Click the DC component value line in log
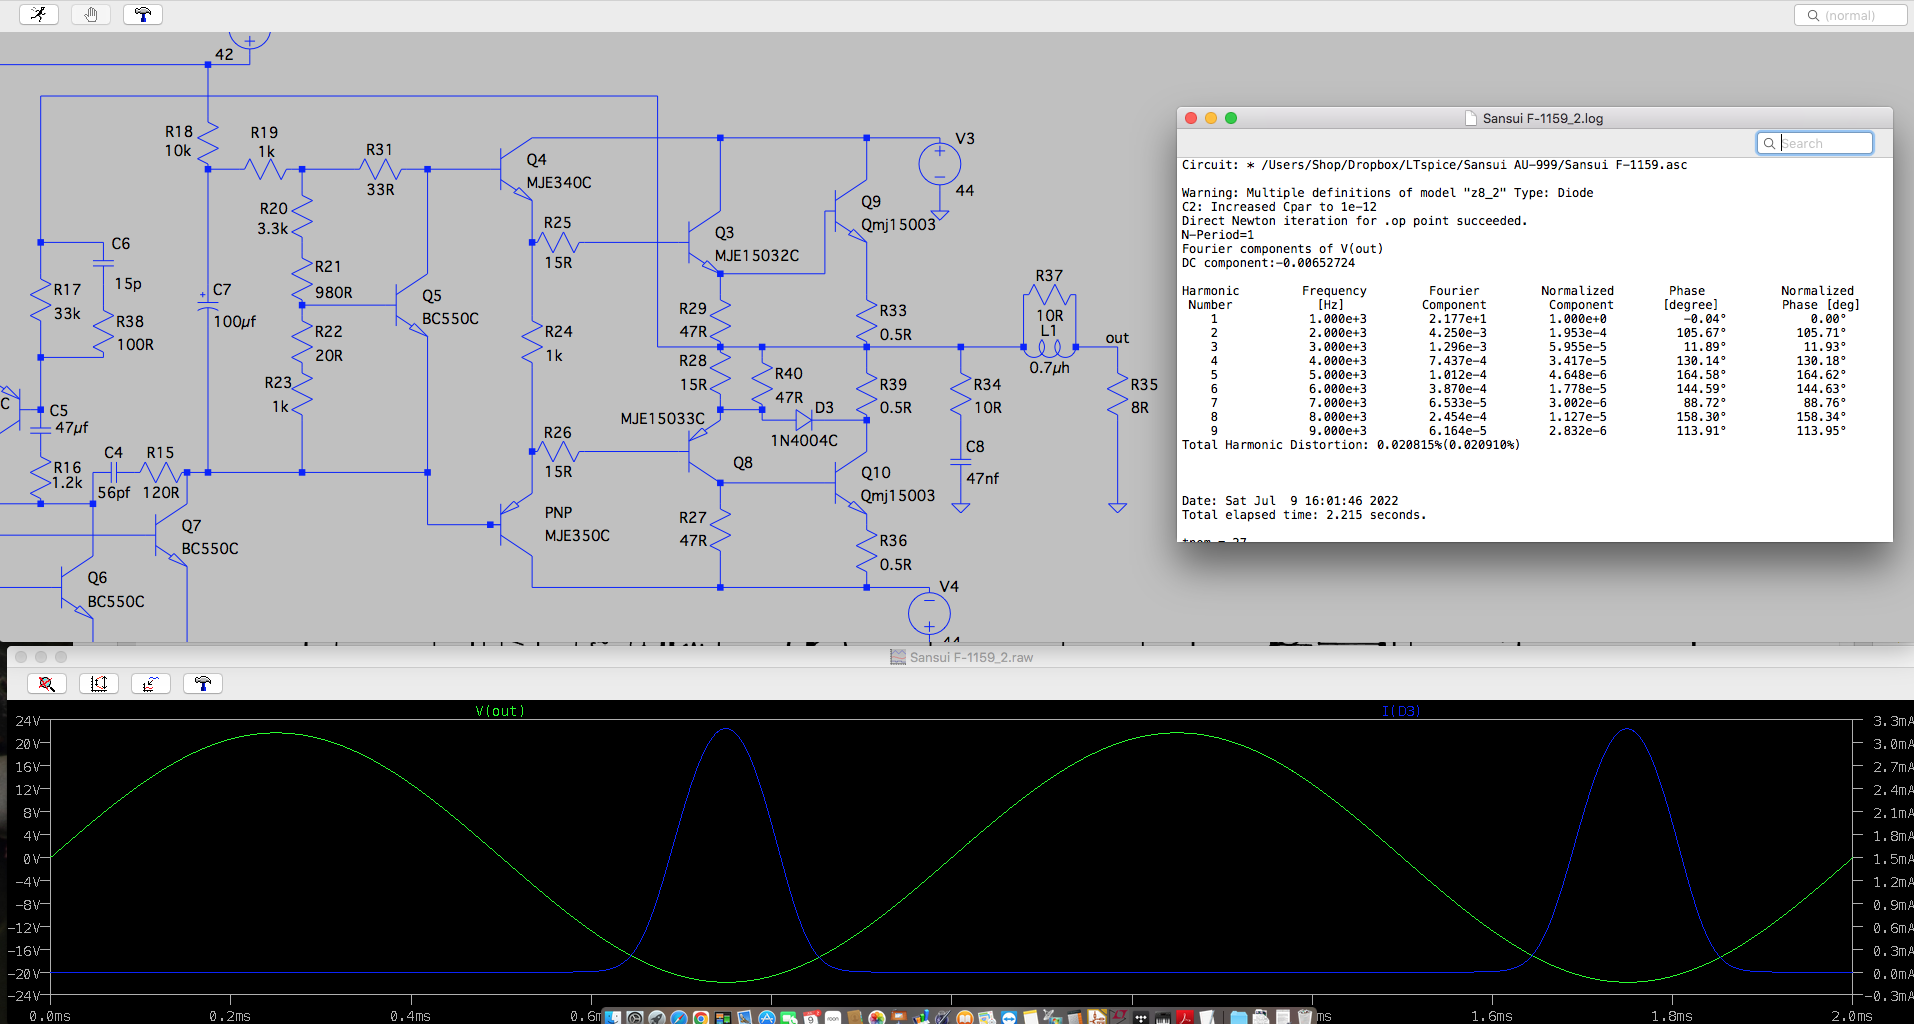This screenshot has width=1914, height=1024. (x=1268, y=263)
